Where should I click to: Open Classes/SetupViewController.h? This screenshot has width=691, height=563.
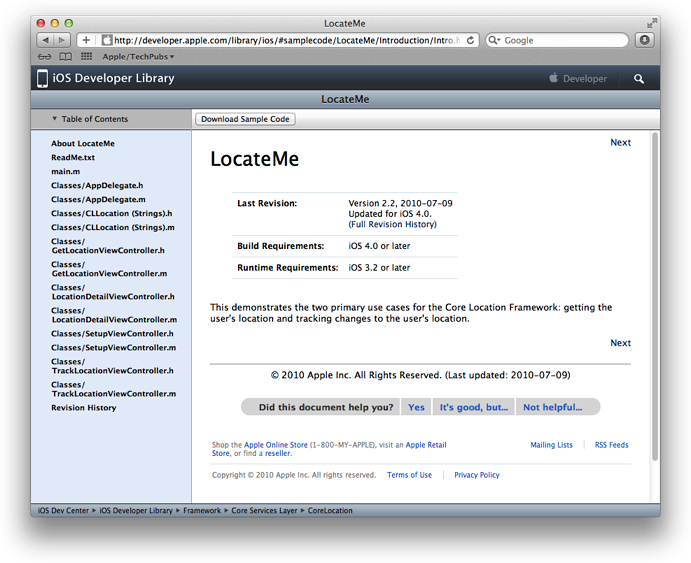coord(112,334)
